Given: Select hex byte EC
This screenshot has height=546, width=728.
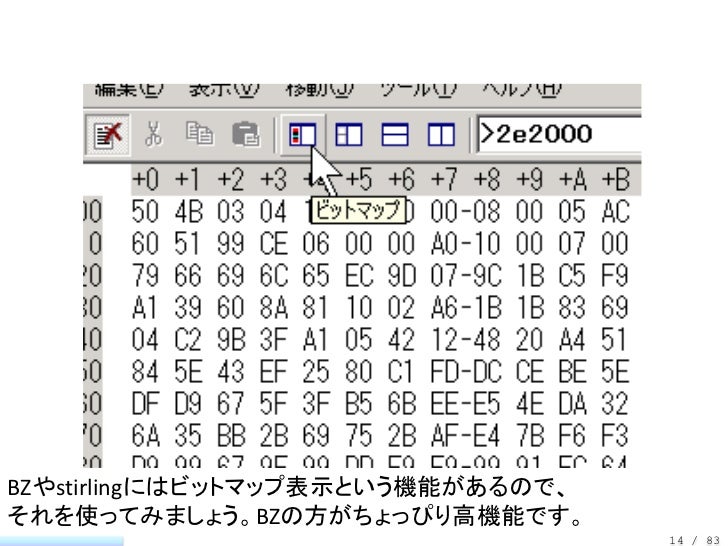Looking at the screenshot, I should [359, 275].
